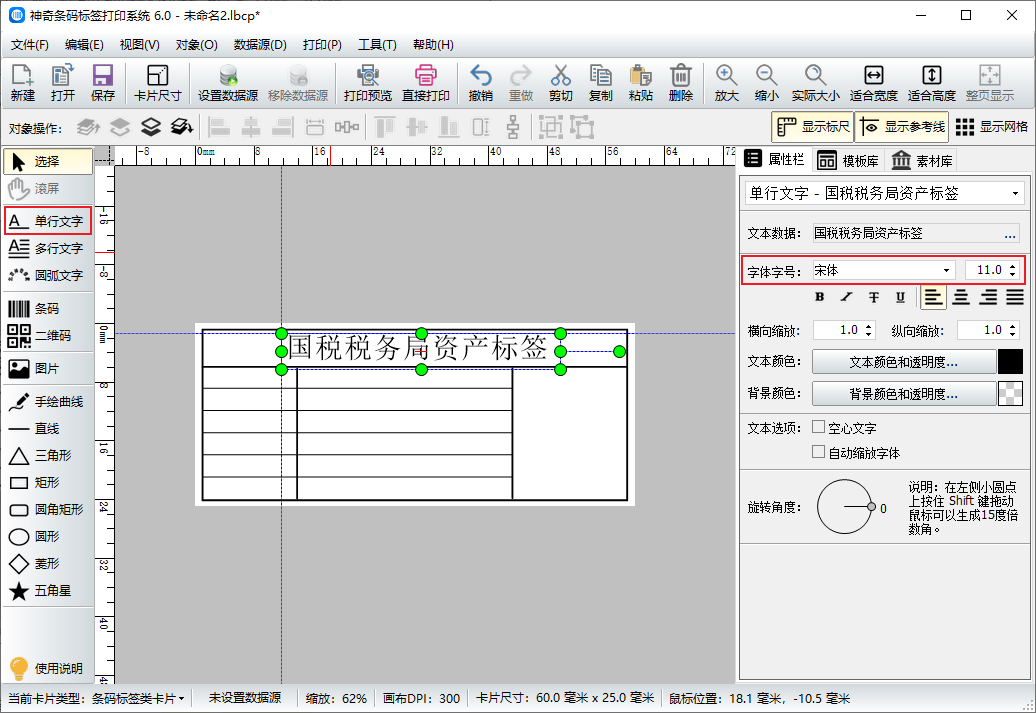Toggle the 显示网格 grid display

(x=991, y=127)
